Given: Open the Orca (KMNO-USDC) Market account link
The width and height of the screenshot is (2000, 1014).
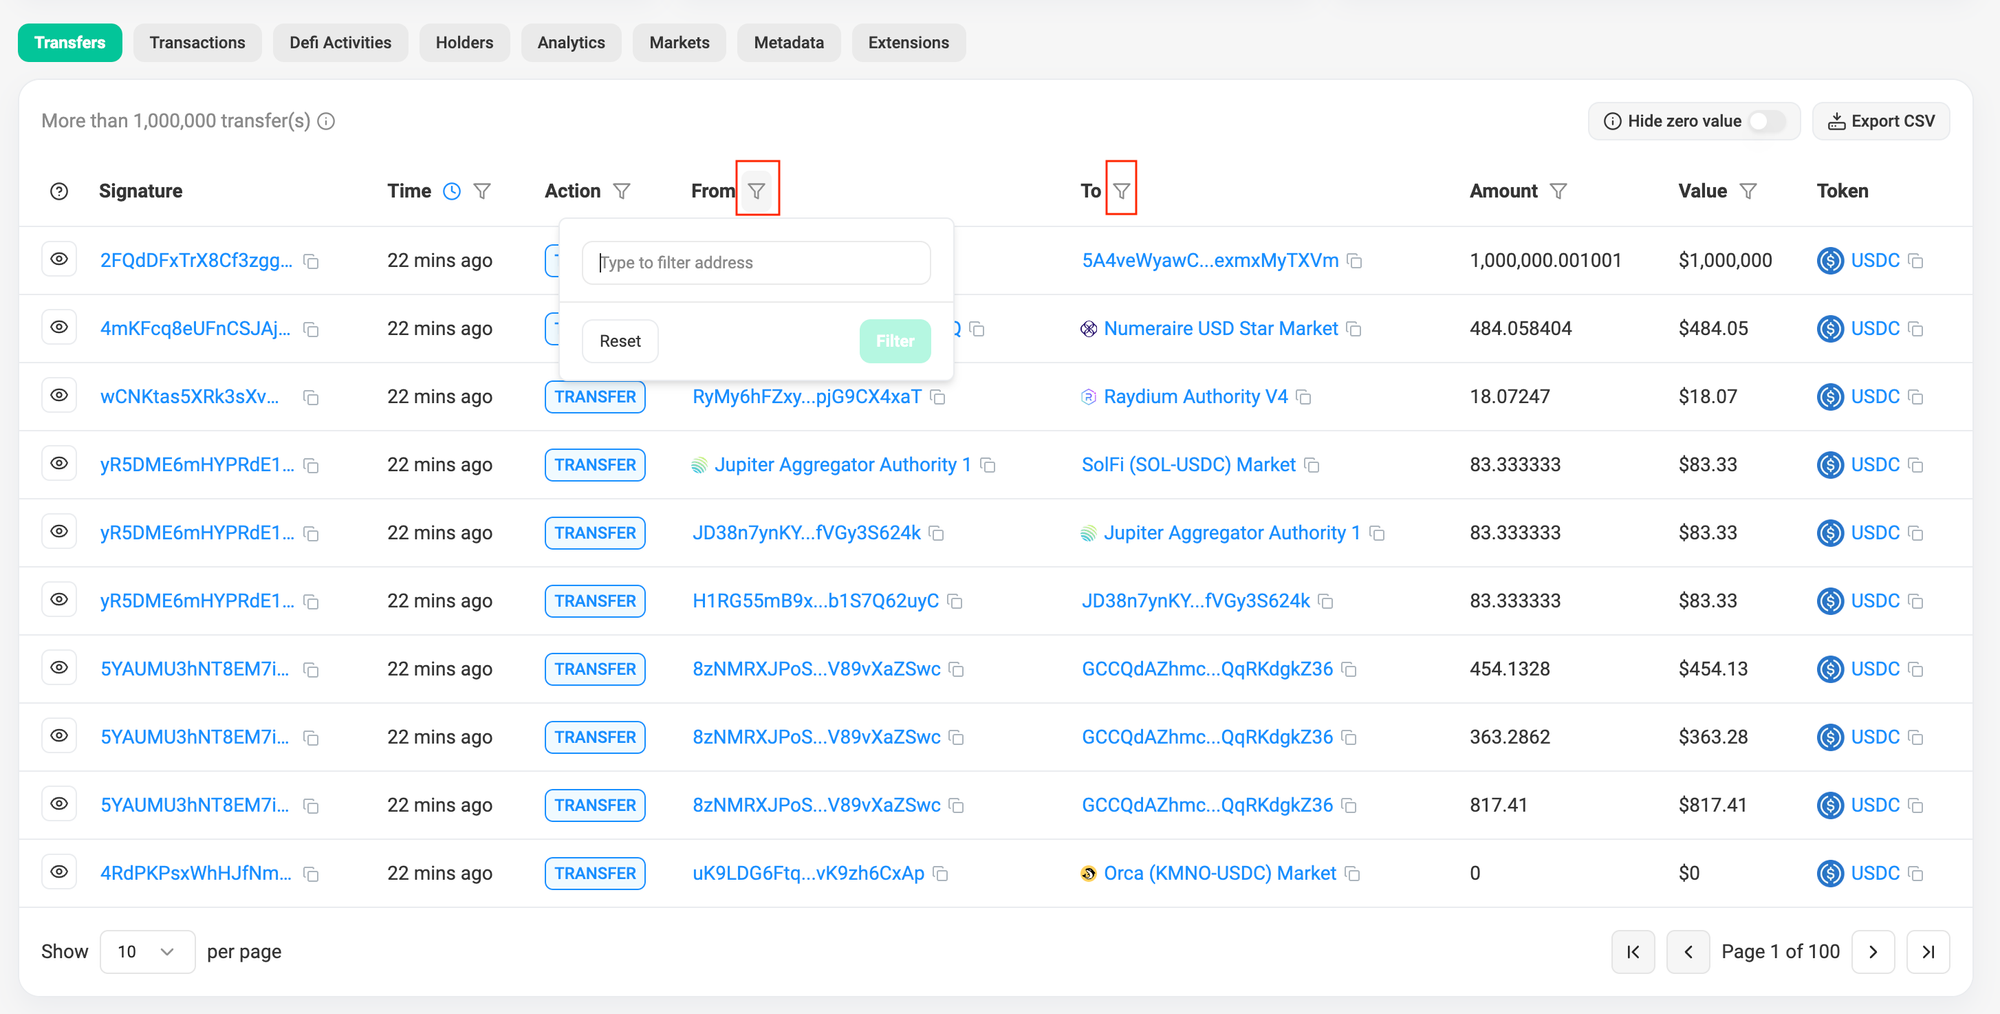Looking at the screenshot, I should point(1220,874).
